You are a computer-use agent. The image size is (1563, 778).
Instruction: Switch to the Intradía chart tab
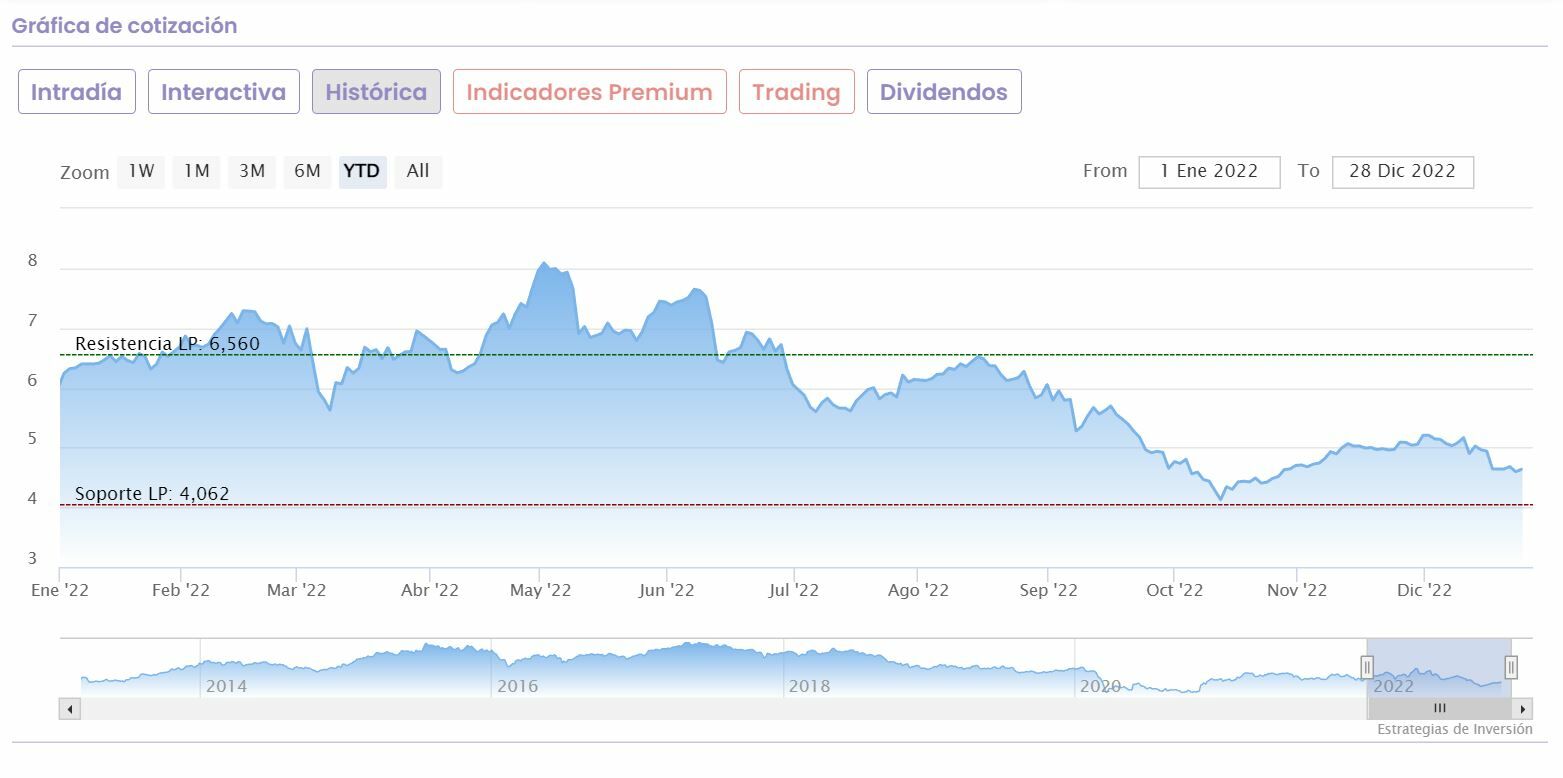pyautogui.click(x=77, y=92)
